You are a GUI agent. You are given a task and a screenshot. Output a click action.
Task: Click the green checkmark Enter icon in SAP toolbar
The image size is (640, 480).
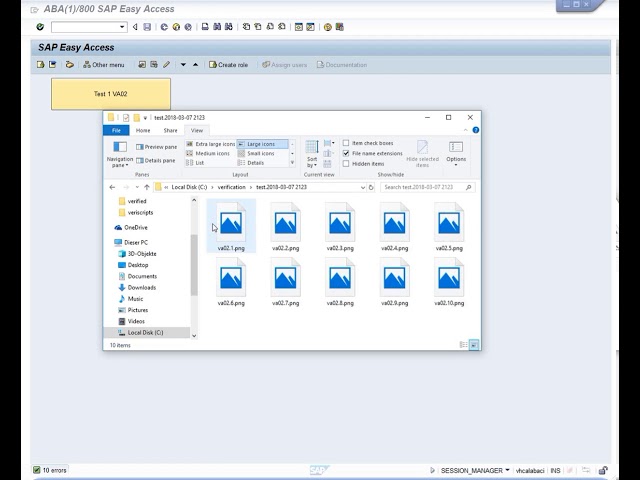[40, 27]
